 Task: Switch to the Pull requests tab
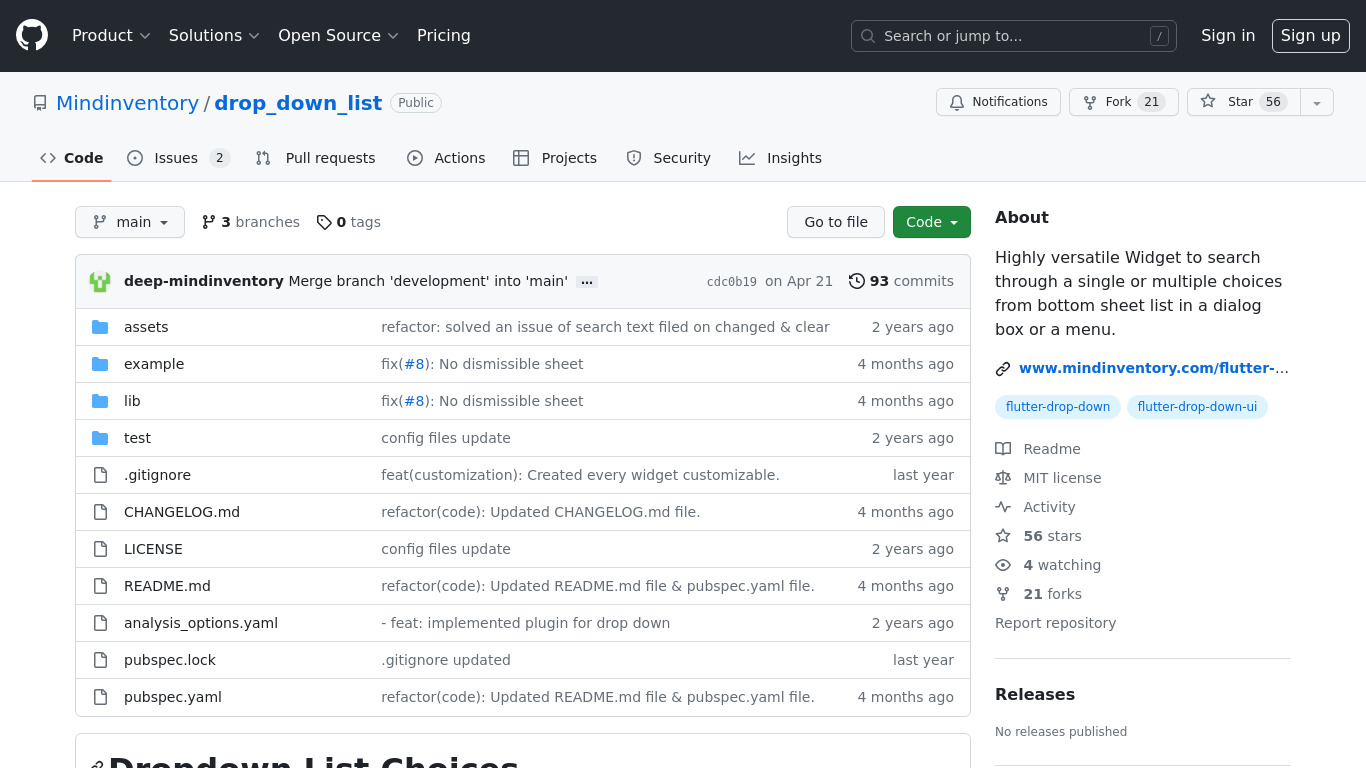[x=316, y=158]
